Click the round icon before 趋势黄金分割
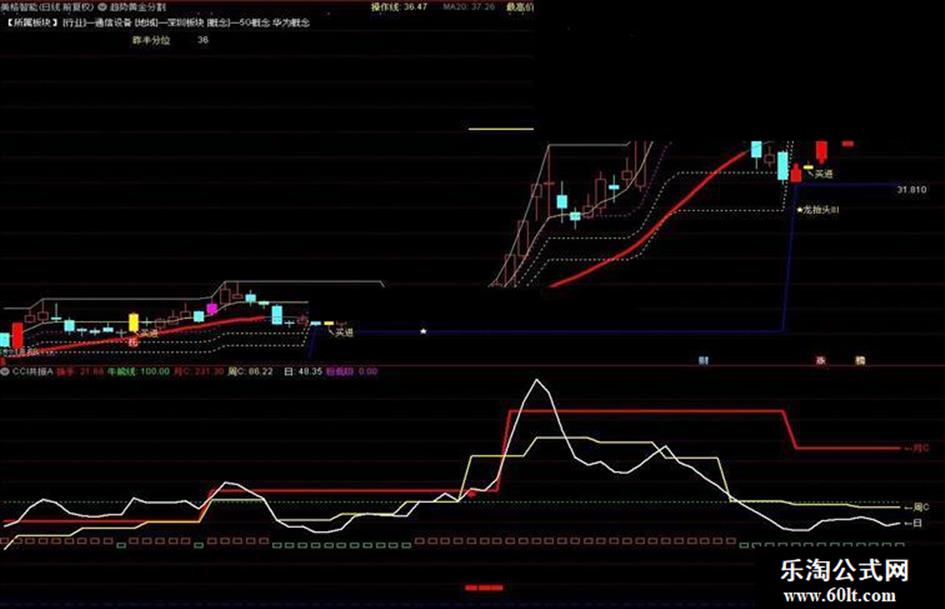 pyautogui.click(x=101, y=8)
